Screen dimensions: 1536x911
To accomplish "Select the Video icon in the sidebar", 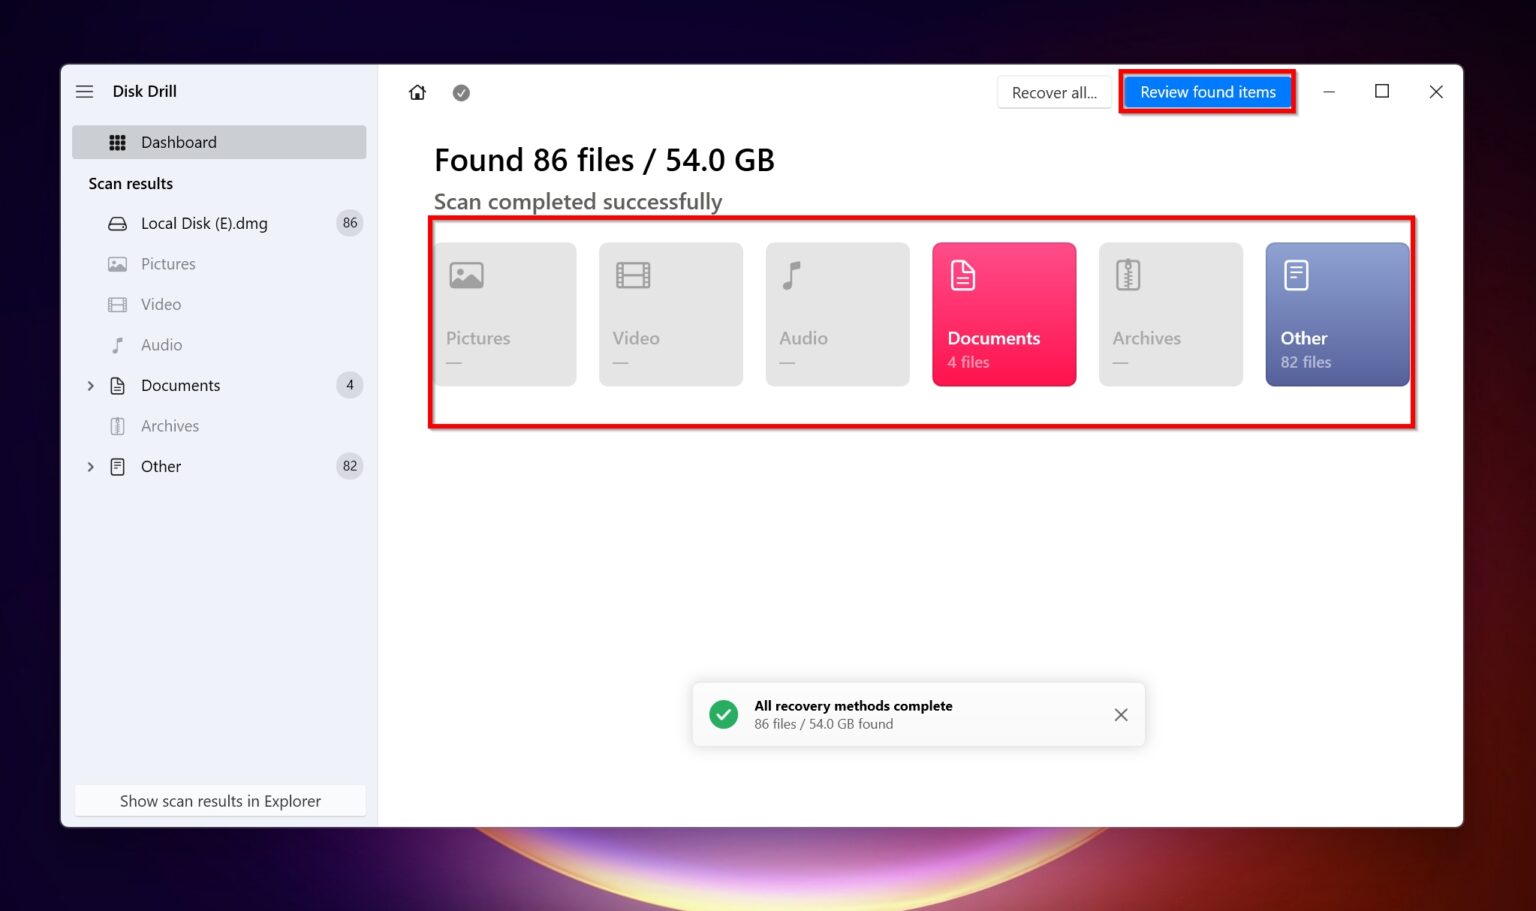I will [117, 304].
